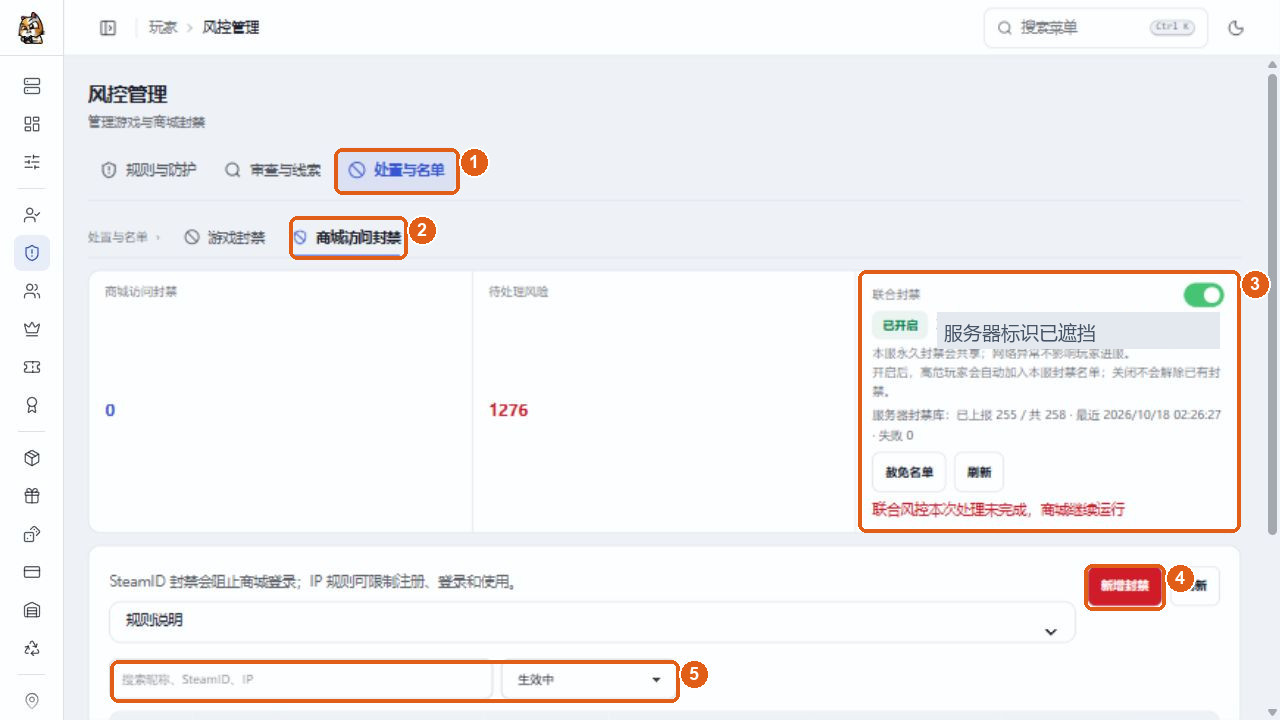The width and height of the screenshot is (1280, 720).
Task: Open the gift sidebar icon
Action: (x=32, y=496)
